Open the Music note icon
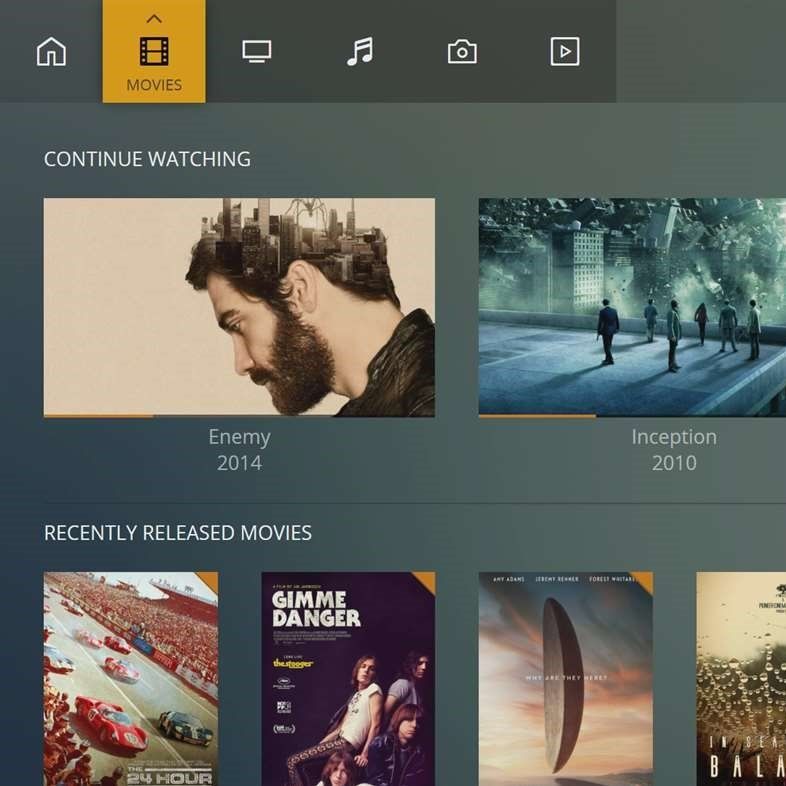The image size is (786, 786). point(359,51)
